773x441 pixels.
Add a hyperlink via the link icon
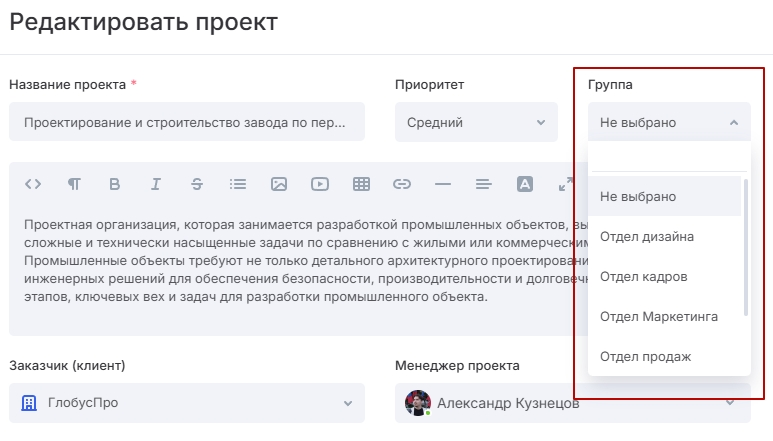pyautogui.click(x=402, y=184)
